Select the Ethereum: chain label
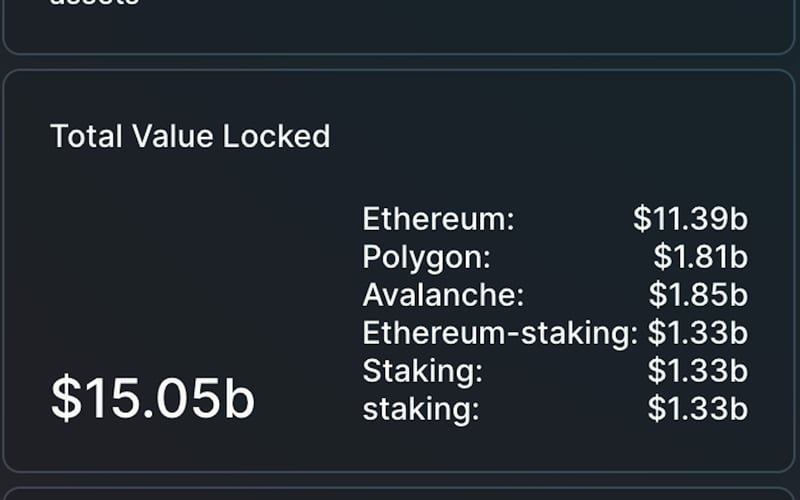Screen dimensions: 800x500 (438, 219)
